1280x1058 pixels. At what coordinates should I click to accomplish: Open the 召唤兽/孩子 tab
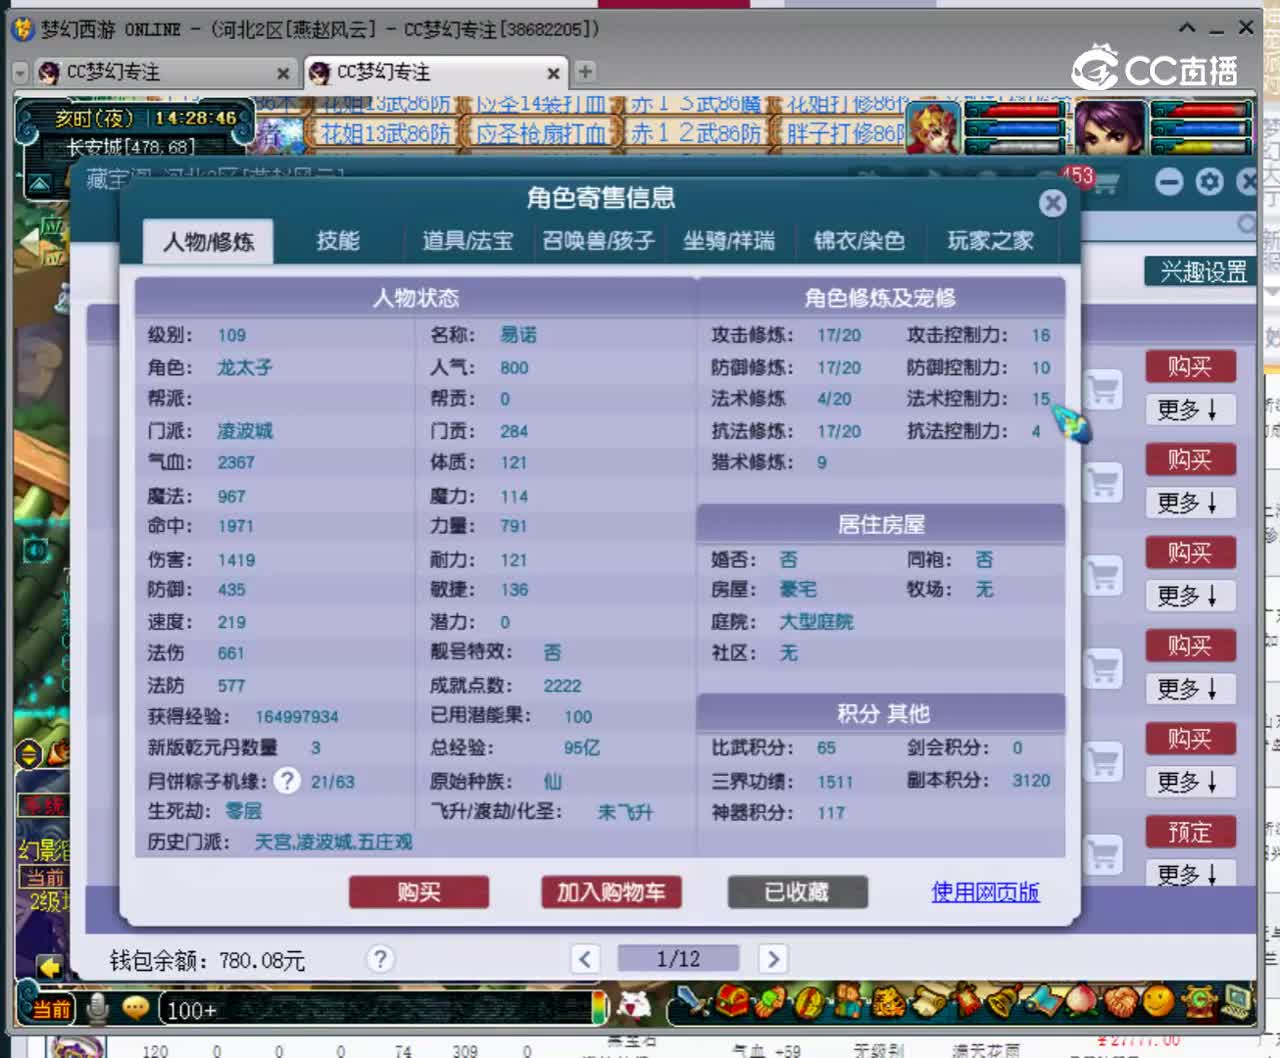click(x=598, y=240)
